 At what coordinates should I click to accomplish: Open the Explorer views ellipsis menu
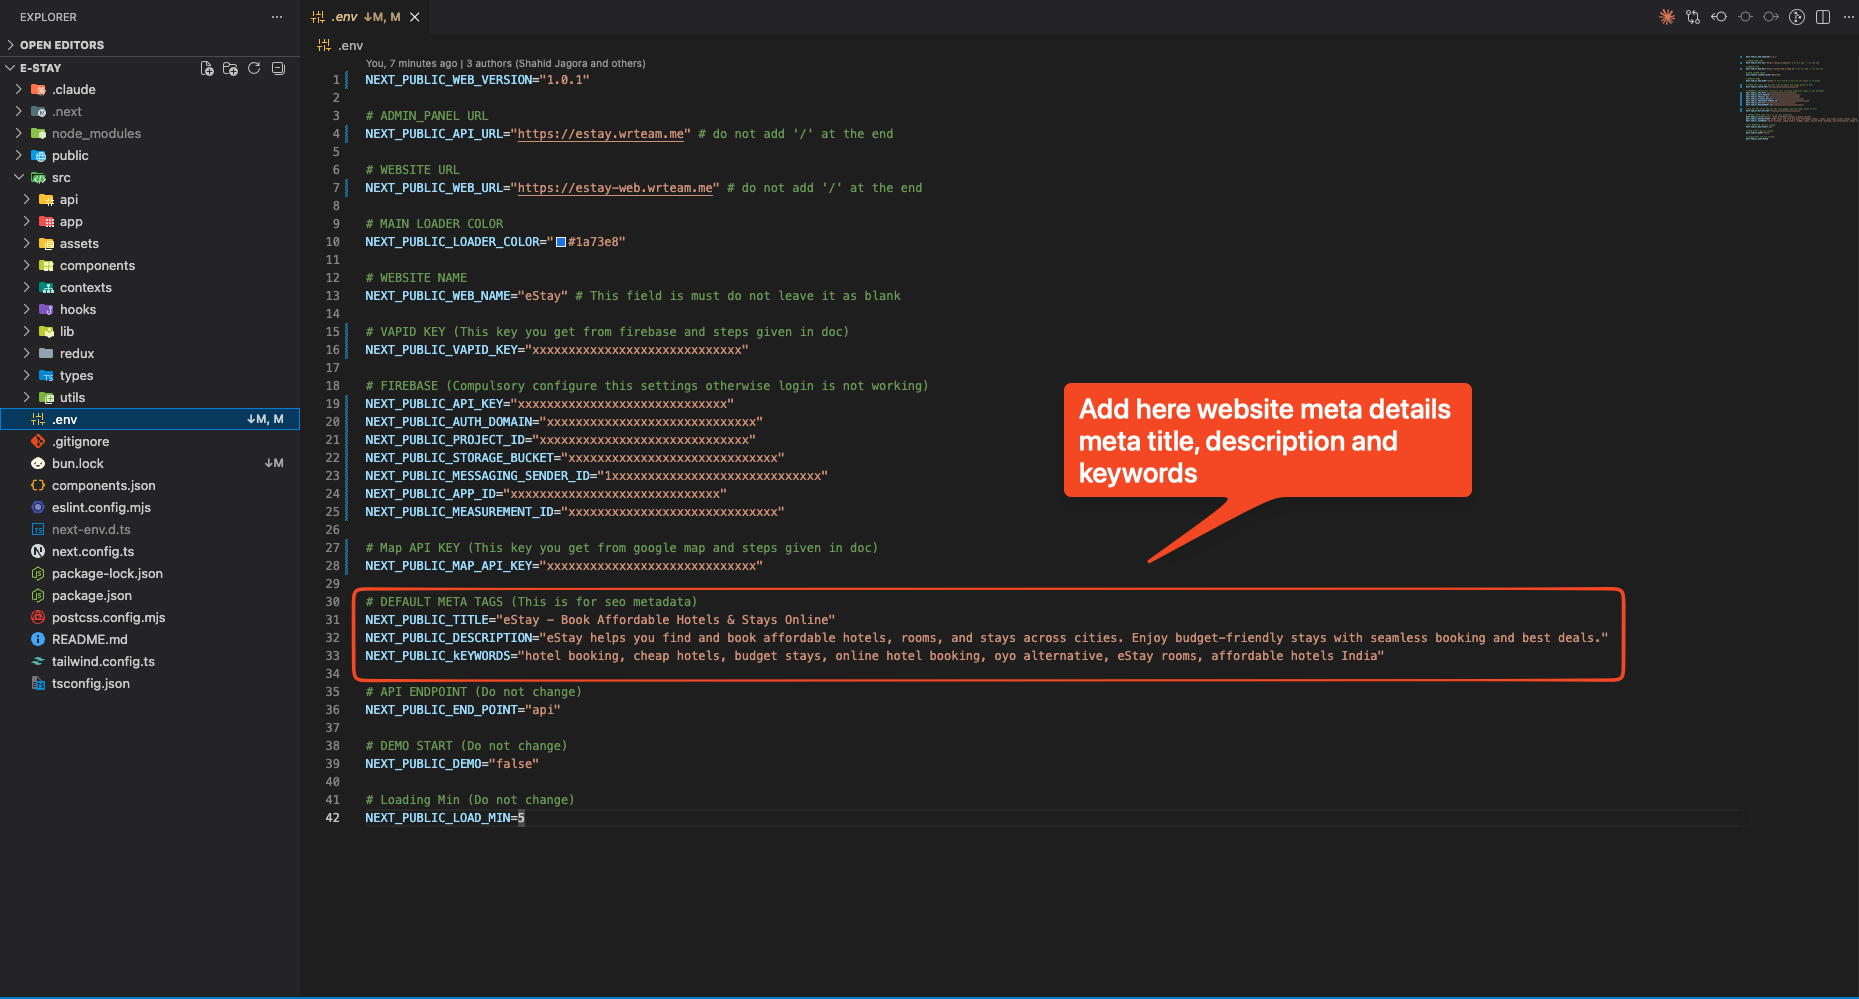click(277, 17)
